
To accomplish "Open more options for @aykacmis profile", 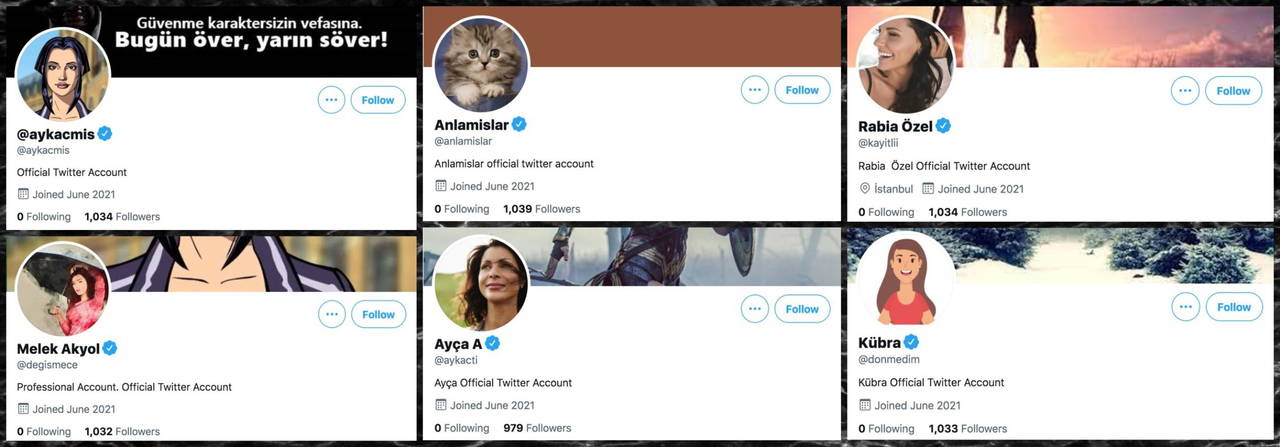I will point(331,100).
